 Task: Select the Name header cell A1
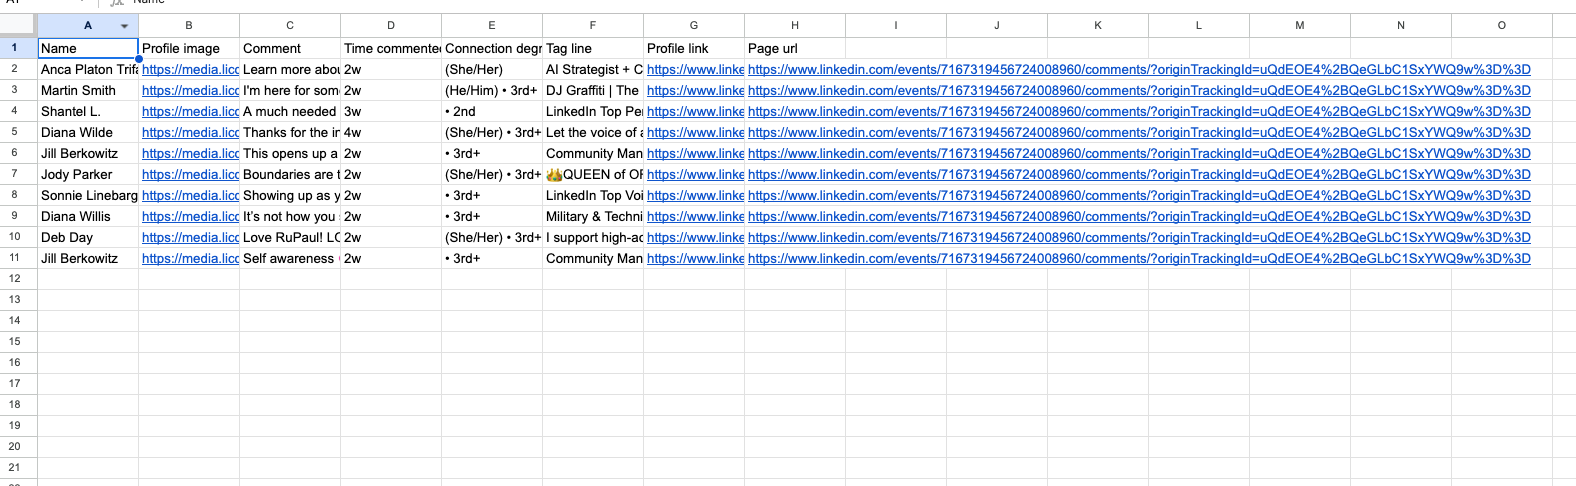coord(88,48)
